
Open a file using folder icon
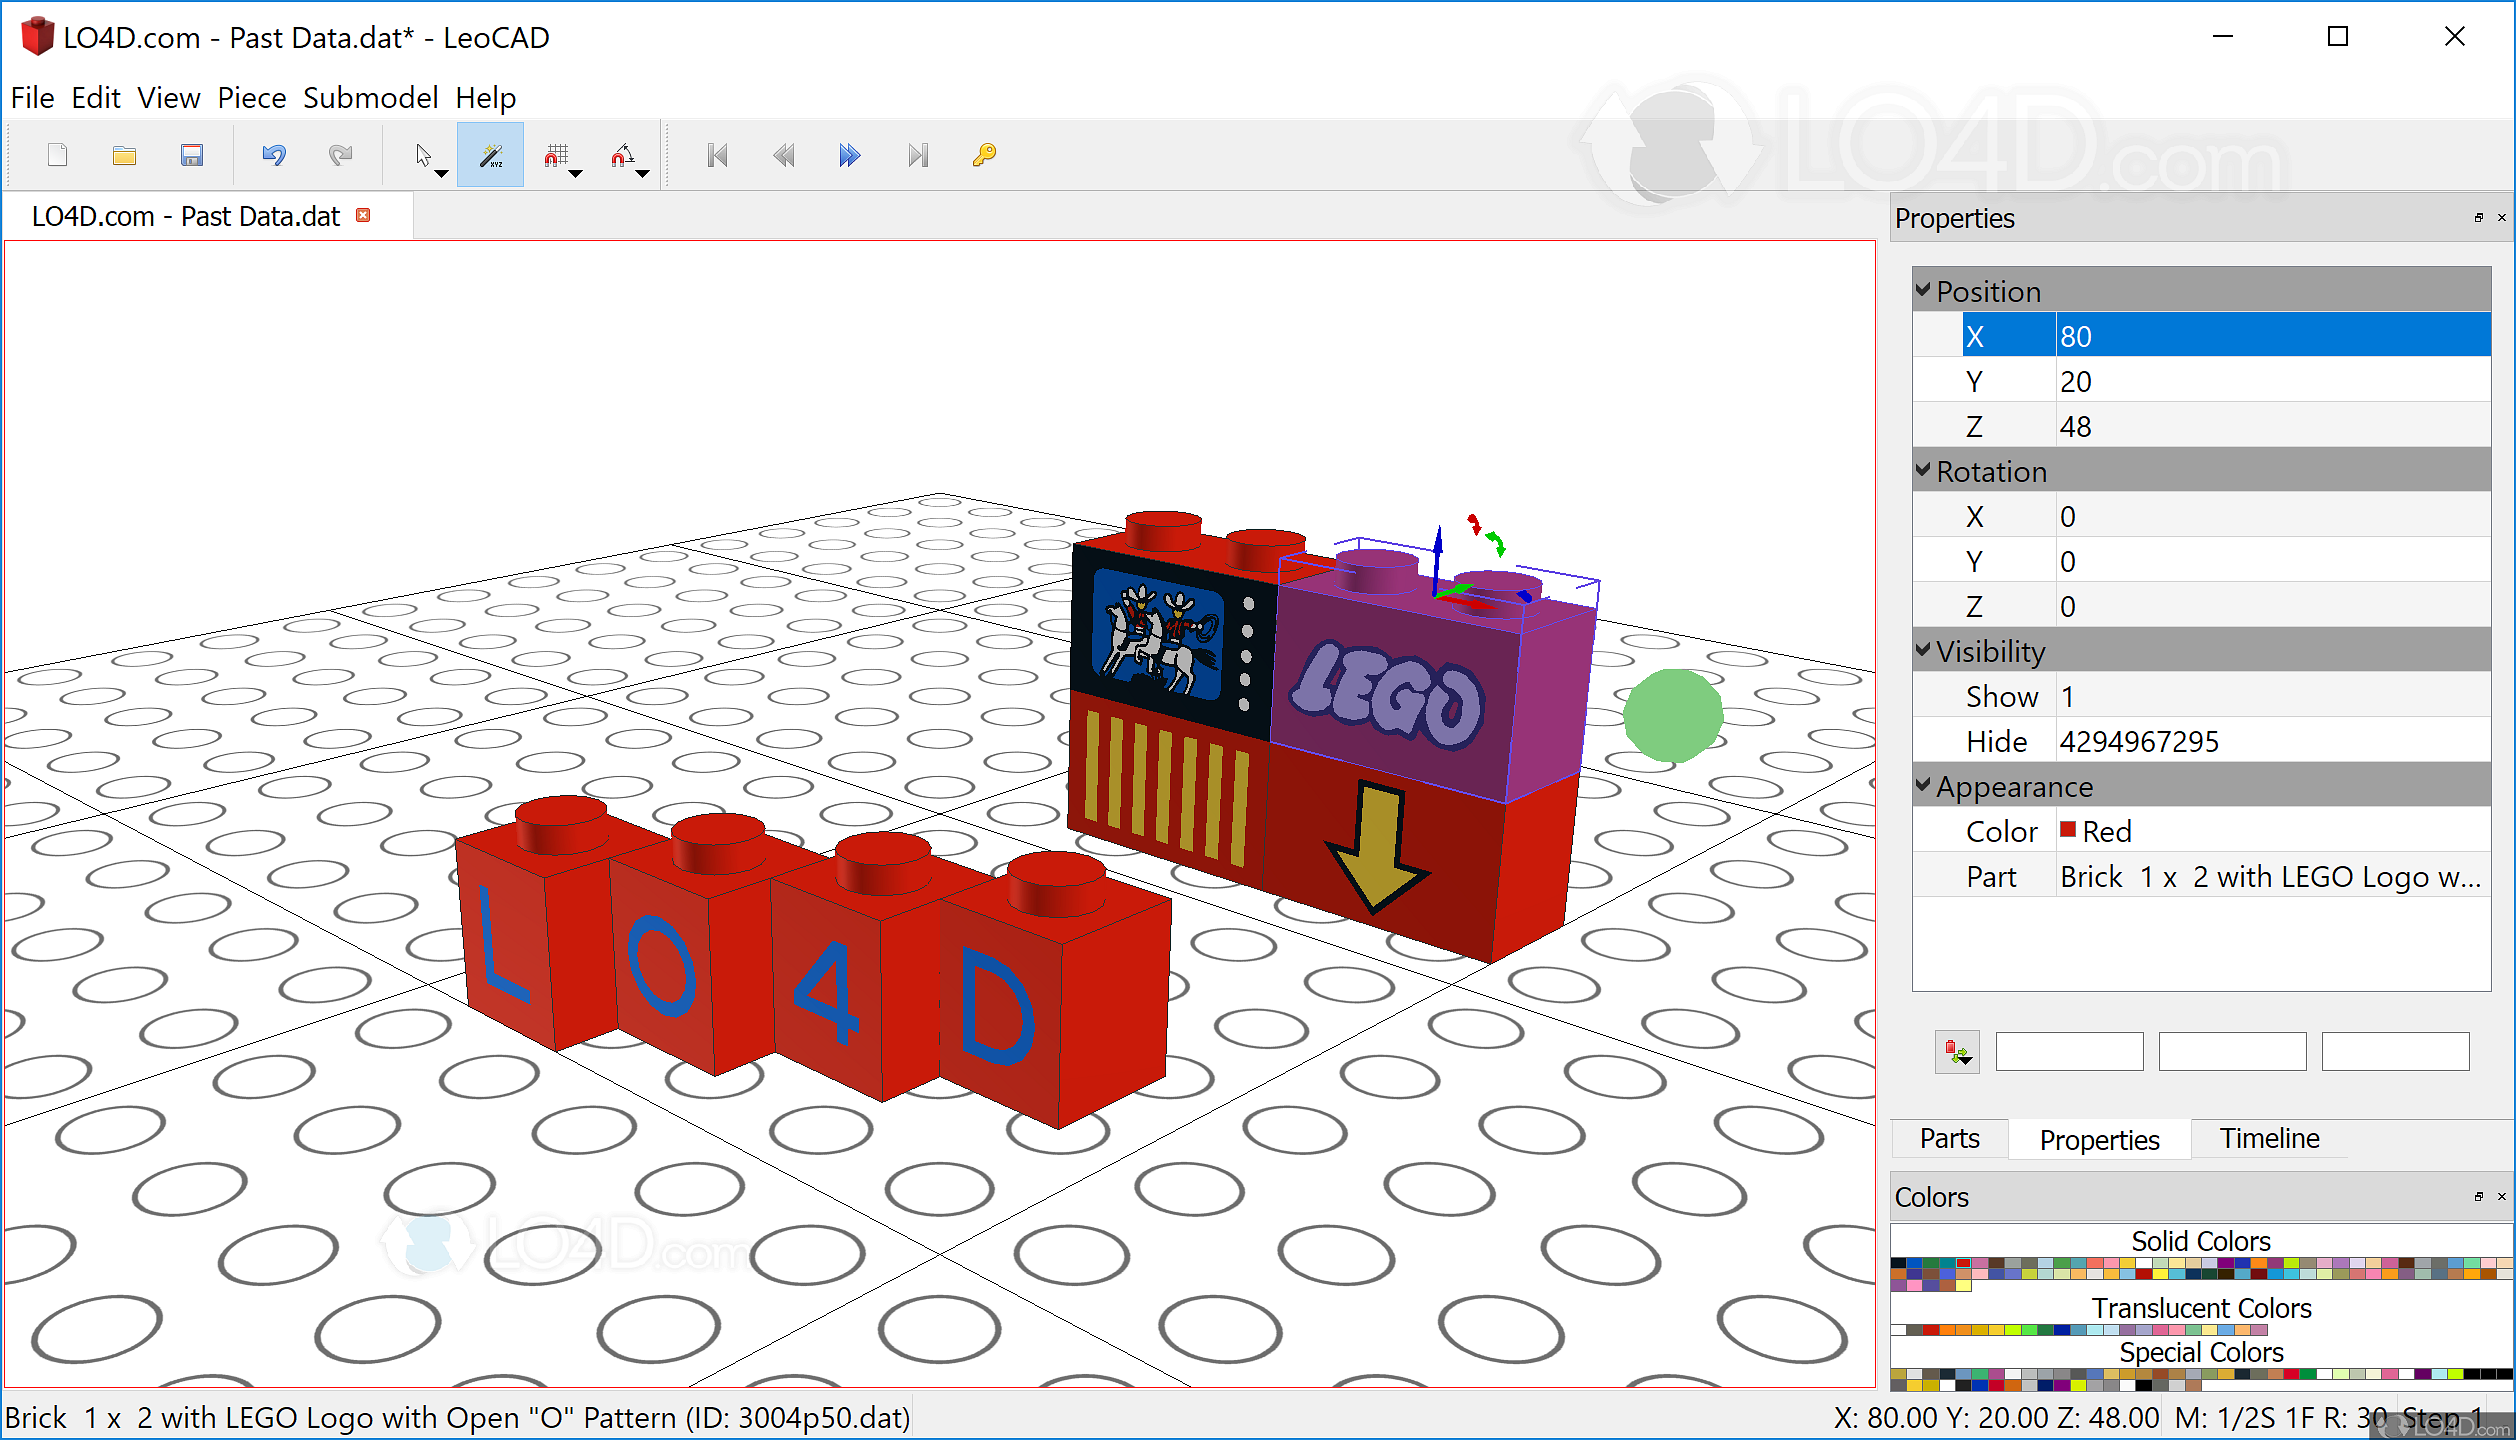(x=124, y=155)
